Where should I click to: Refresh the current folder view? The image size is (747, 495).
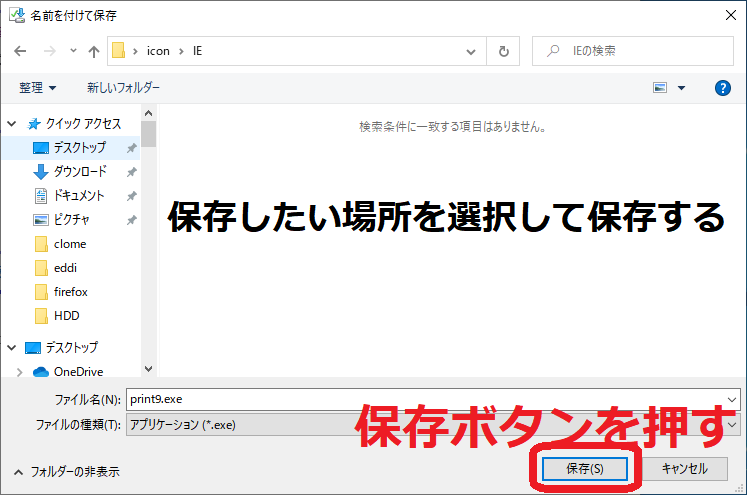(504, 51)
